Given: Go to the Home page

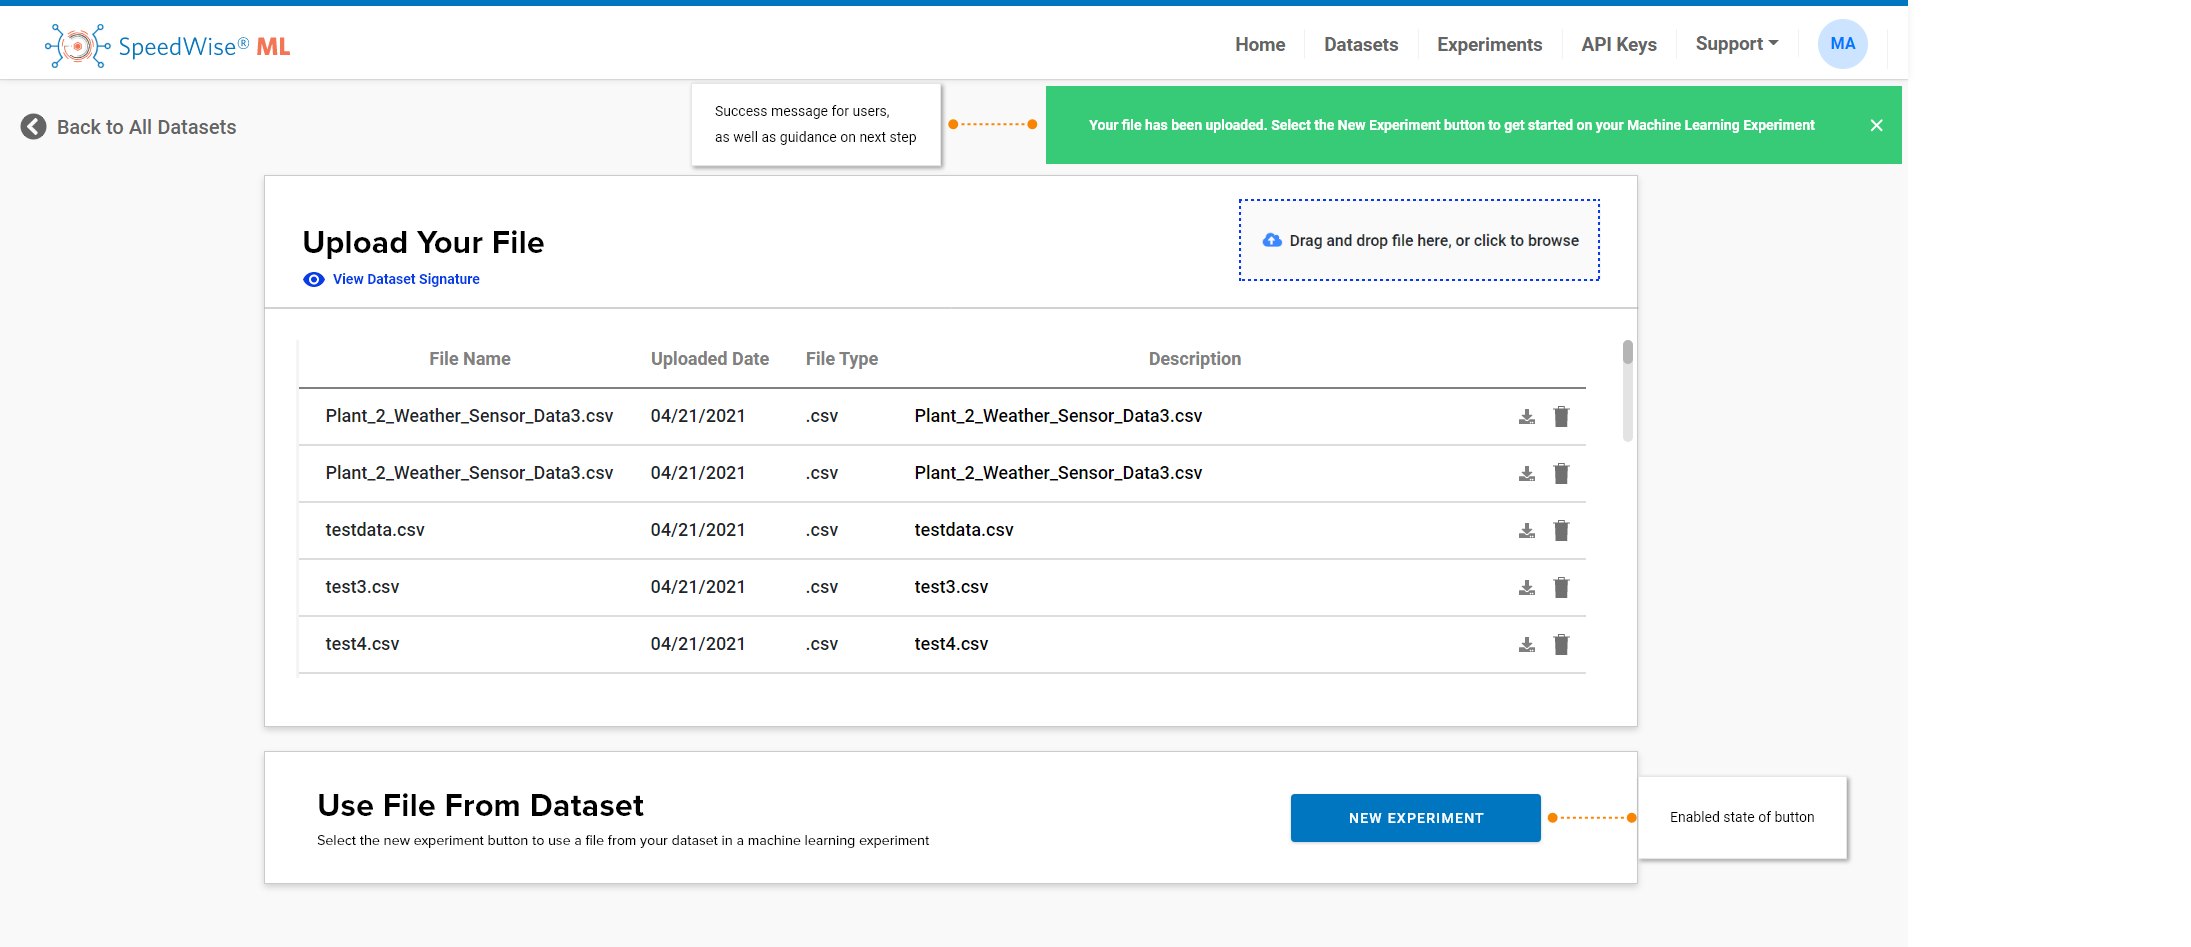Looking at the screenshot, I should tap(1259, 45).
